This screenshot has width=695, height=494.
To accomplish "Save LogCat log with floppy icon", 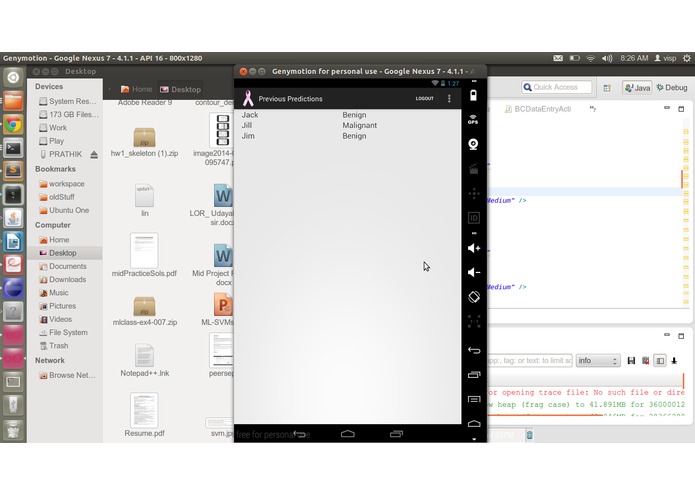I will pos(631,361).
